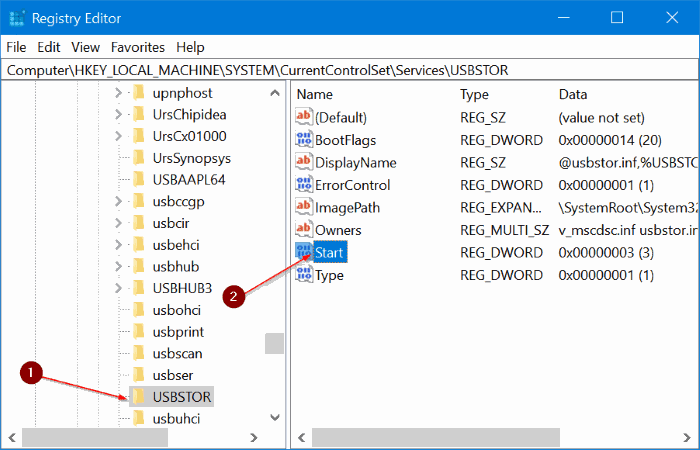This screenshot has width=700, height=450.
Task: Click the usbscan folder icon
Action: point(139,353)
